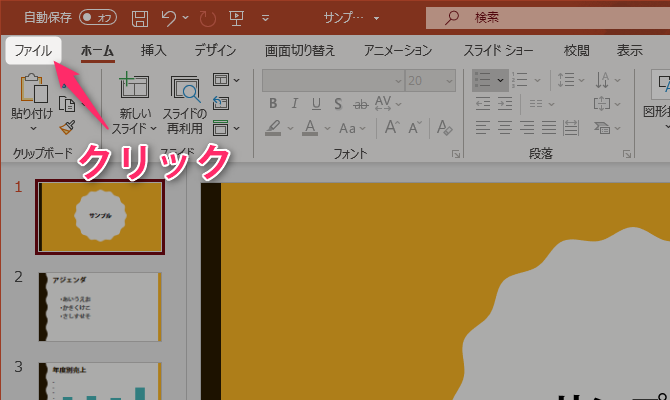Open the Line Spacing dropdown
Viewport: 670px width, 400px height.
(570, 80)
